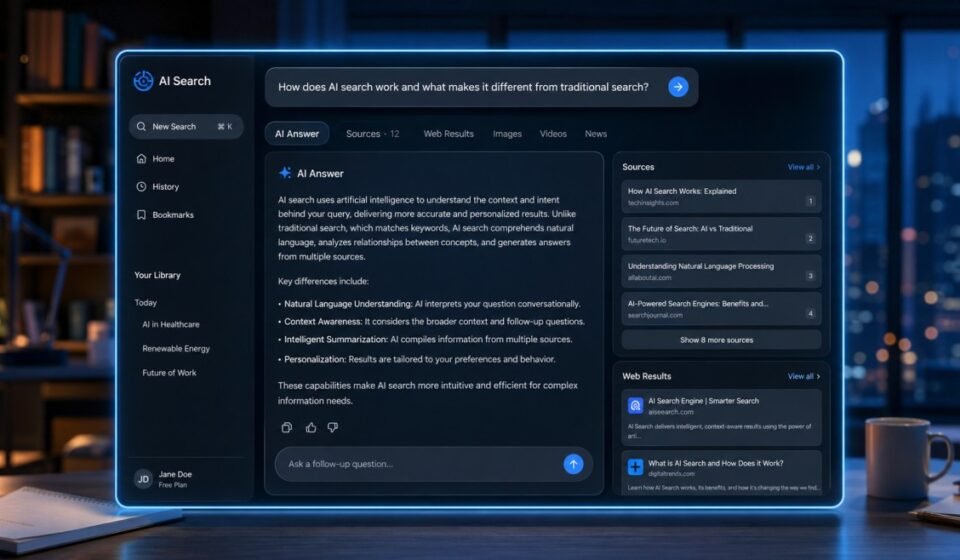Click the JD user avatar
Image resolution: width=960 pixels, height=560 pixels.
click(x=143, y=479)
